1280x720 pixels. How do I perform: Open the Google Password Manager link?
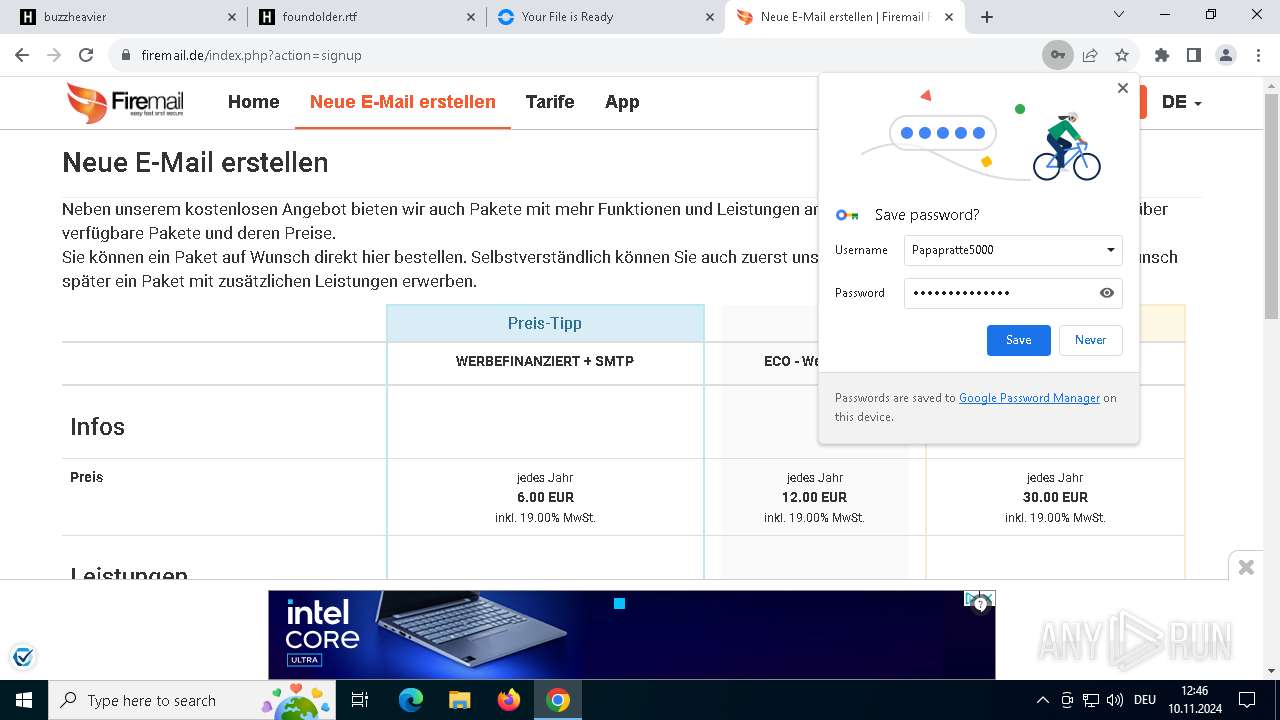tap(1029, 398)
